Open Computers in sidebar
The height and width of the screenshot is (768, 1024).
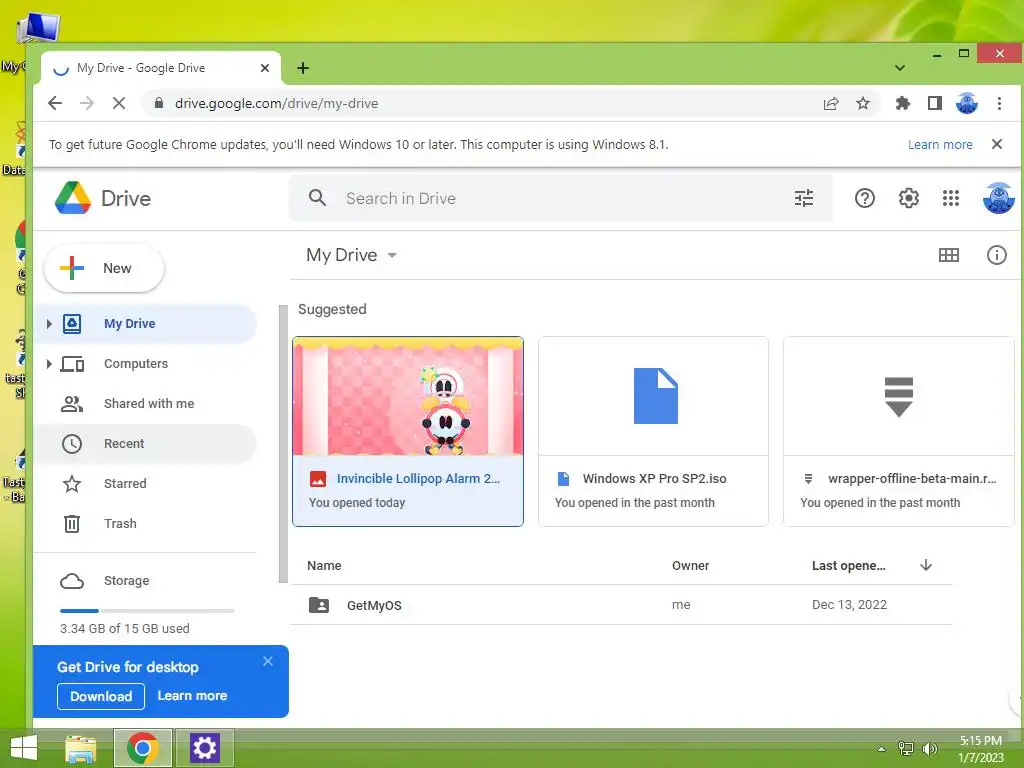pos(145,364)
